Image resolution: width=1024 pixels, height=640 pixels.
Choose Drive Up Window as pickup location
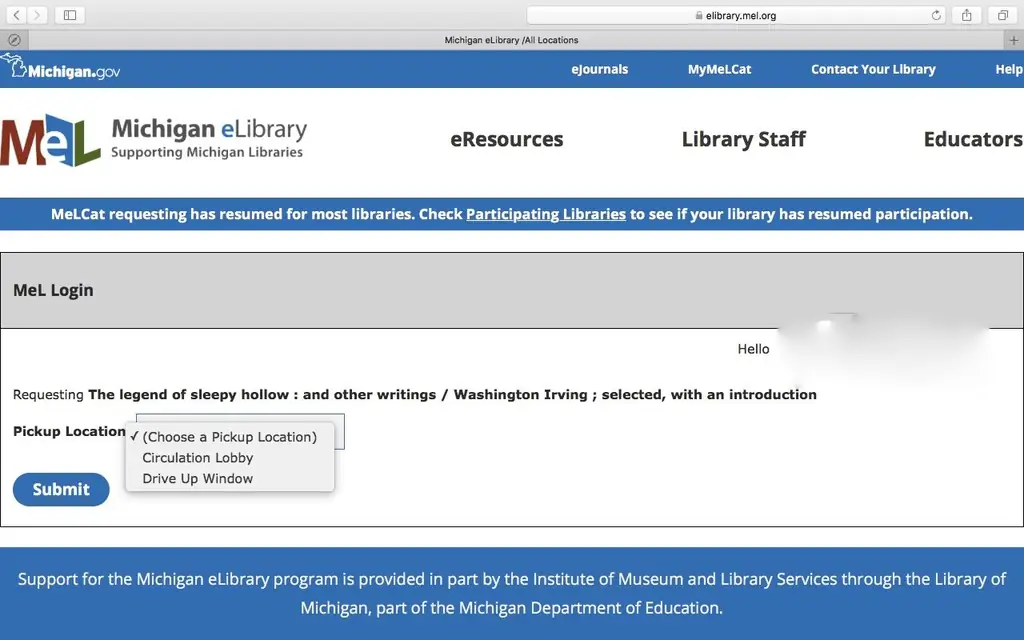pyautogui.click(x=230, y=479)
